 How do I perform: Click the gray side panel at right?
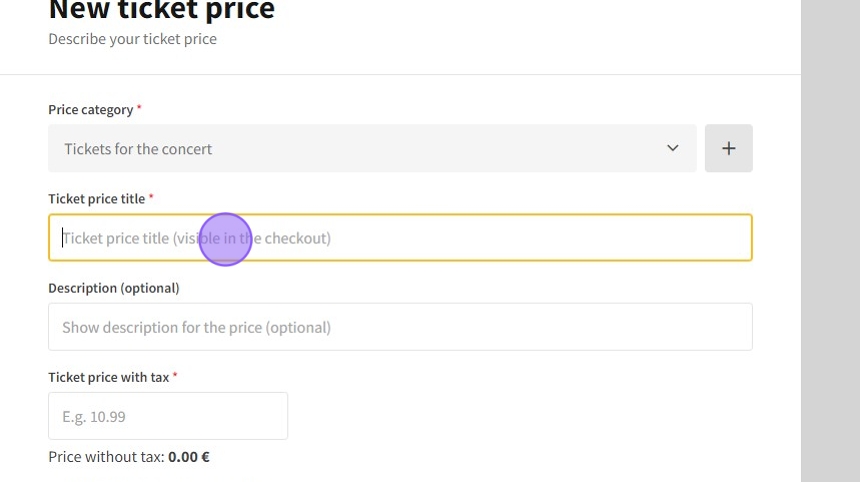pyautogui.click(x=830, y=240)
